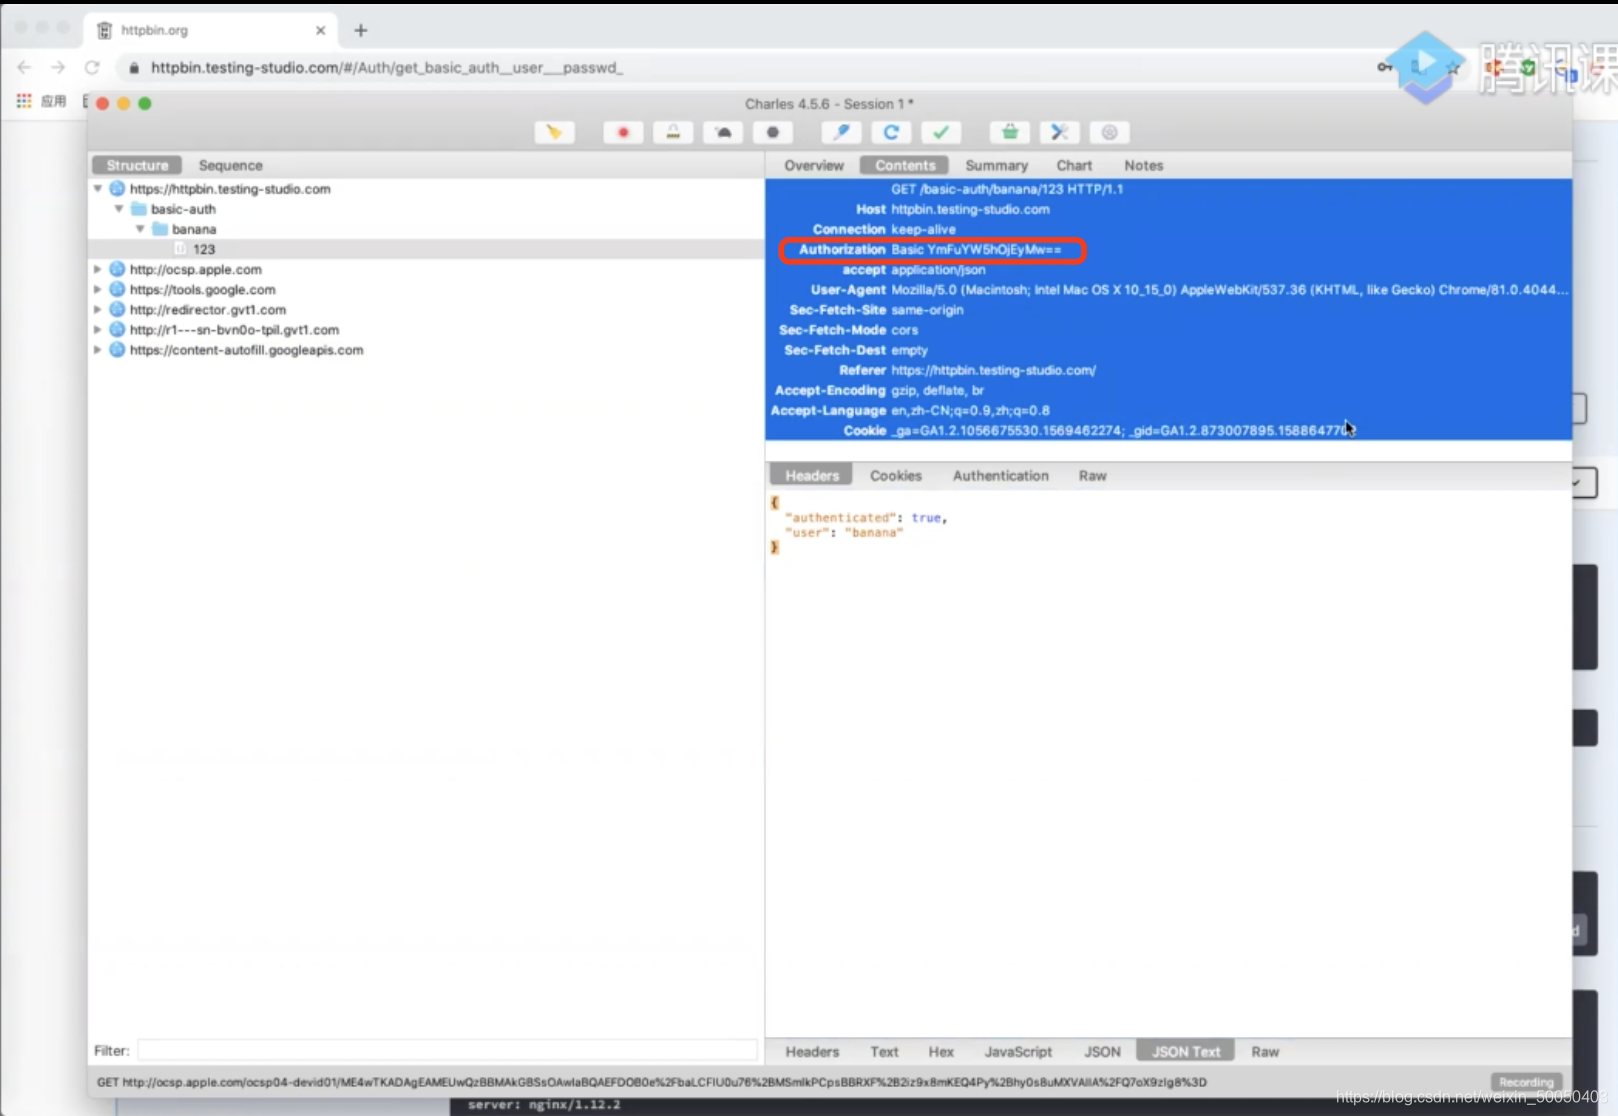Viewport: 1618px width, 1116px height.
Task: Open the request Authentication tab
Action: pos(1000,475)
